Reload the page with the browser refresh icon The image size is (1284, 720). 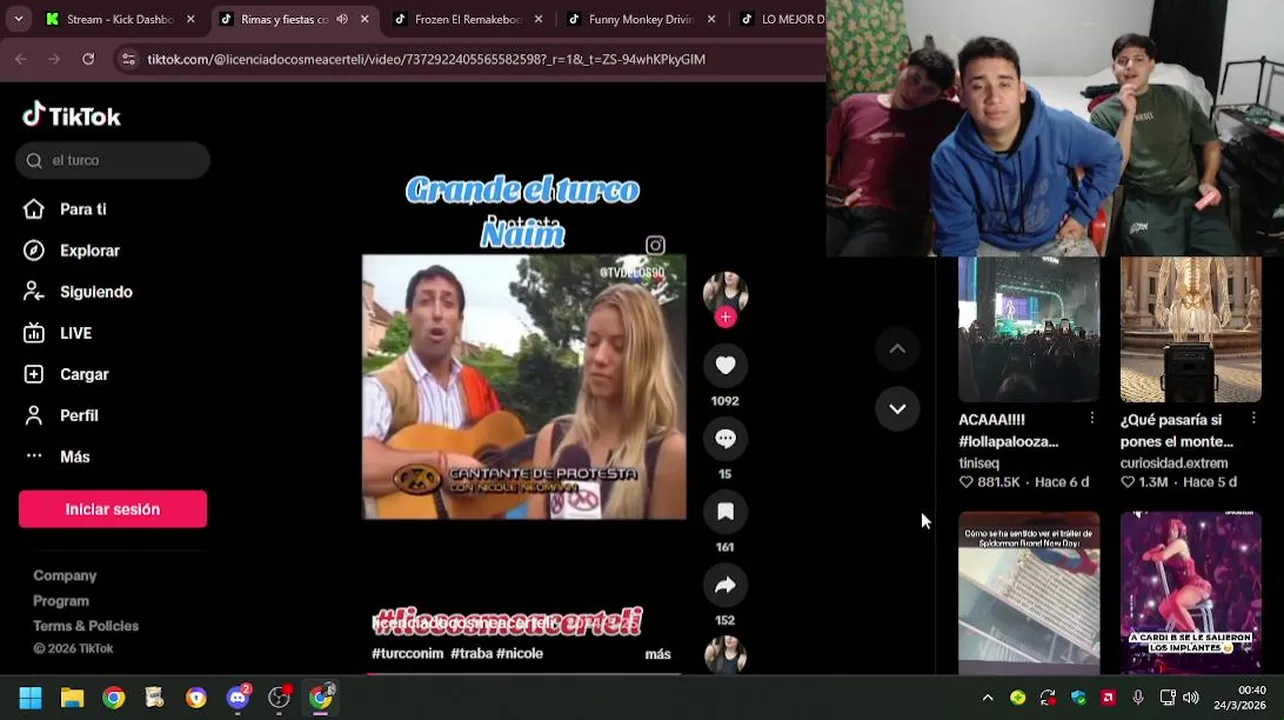pos(88,59)
